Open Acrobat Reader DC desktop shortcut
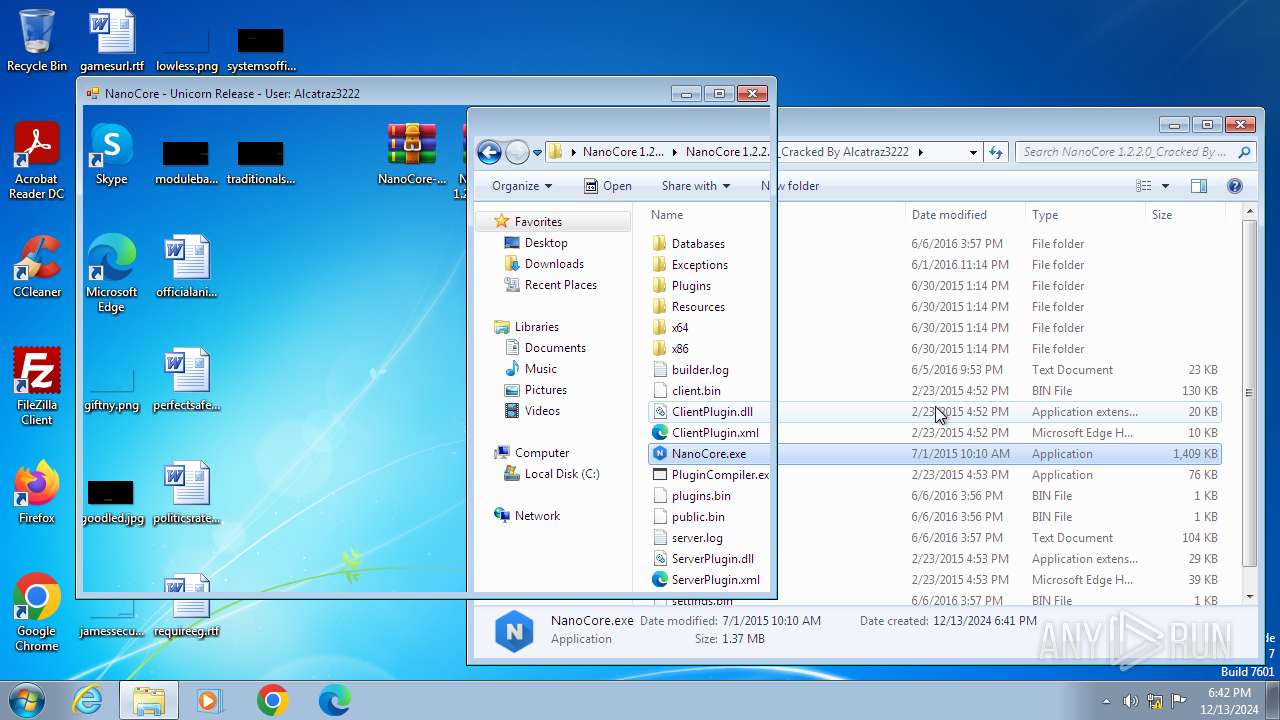Image resolution: width=1280 pixels, height=720 pixels. pos(37,160)
